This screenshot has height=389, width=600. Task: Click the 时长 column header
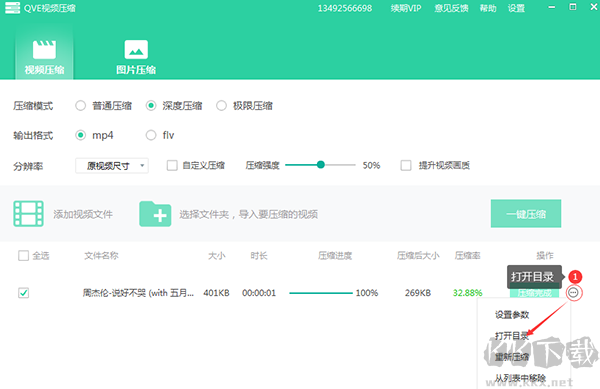259,255
